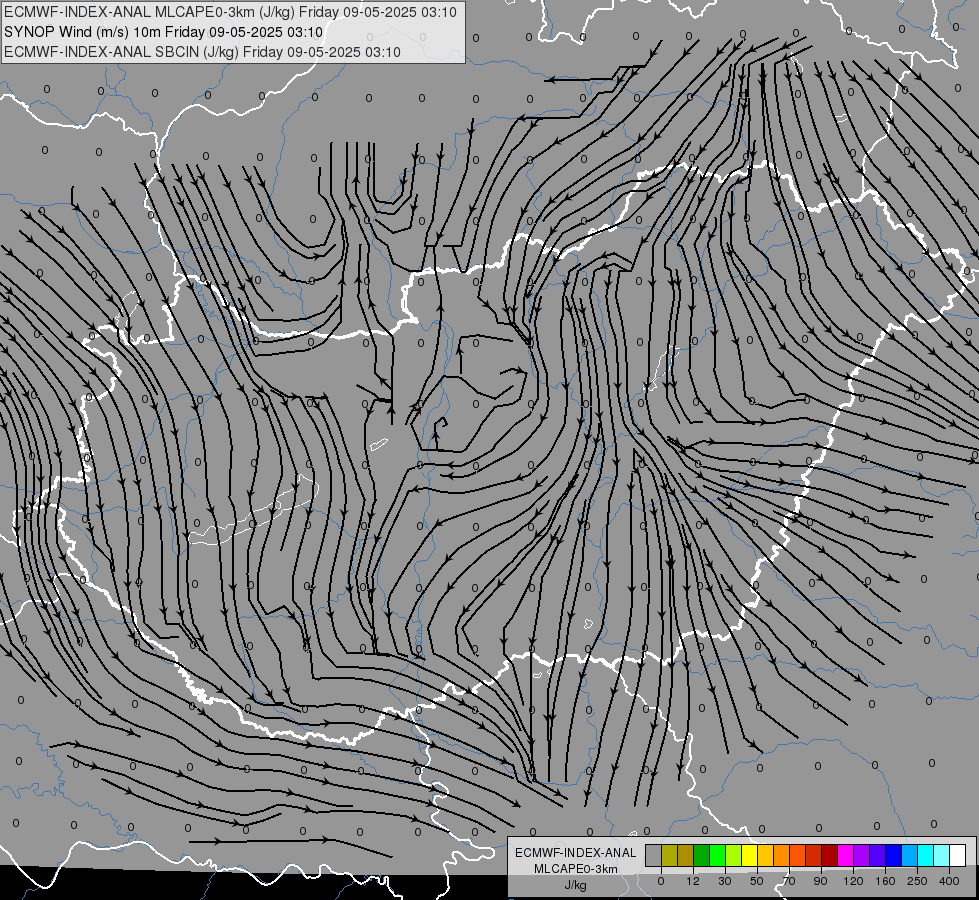Select the dark red legend swatch
This screenshot has height=900, width=979.
830,856
